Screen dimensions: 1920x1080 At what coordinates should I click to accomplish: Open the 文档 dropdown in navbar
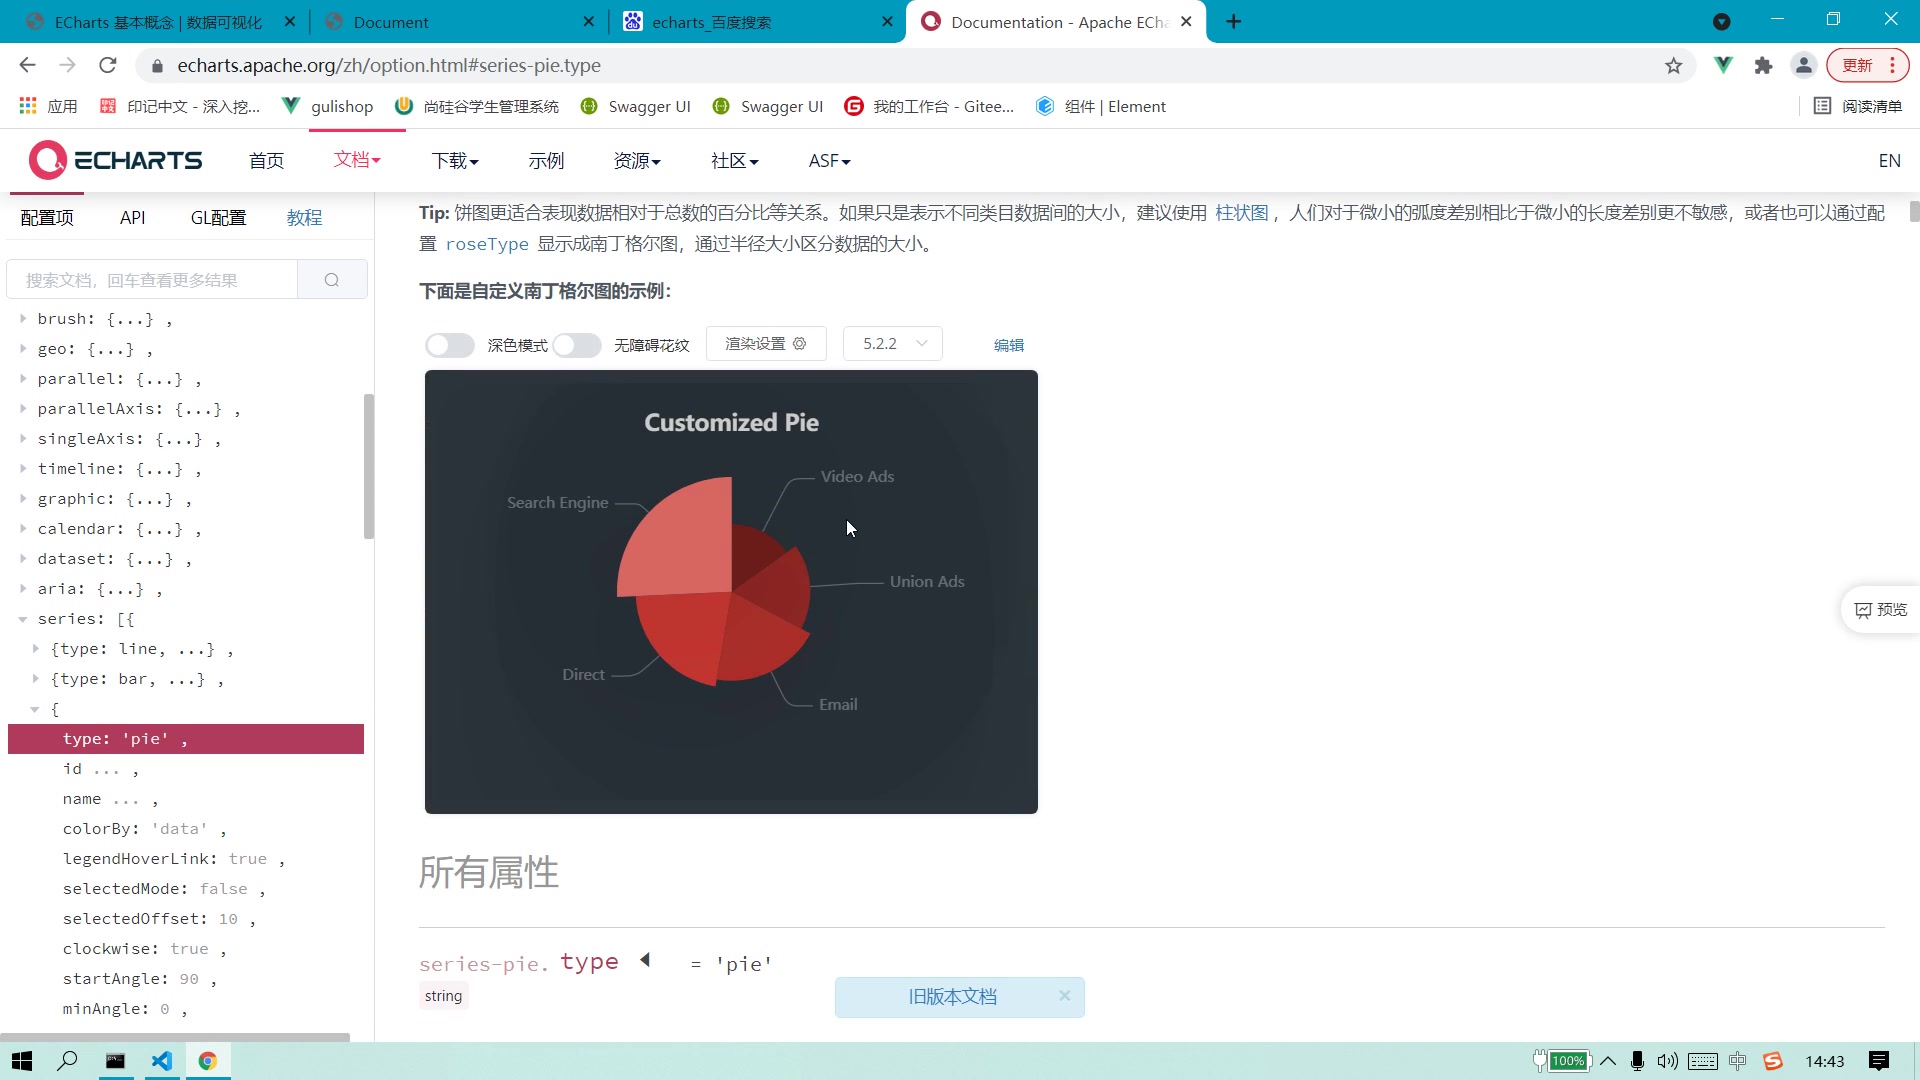pos(357,160)
